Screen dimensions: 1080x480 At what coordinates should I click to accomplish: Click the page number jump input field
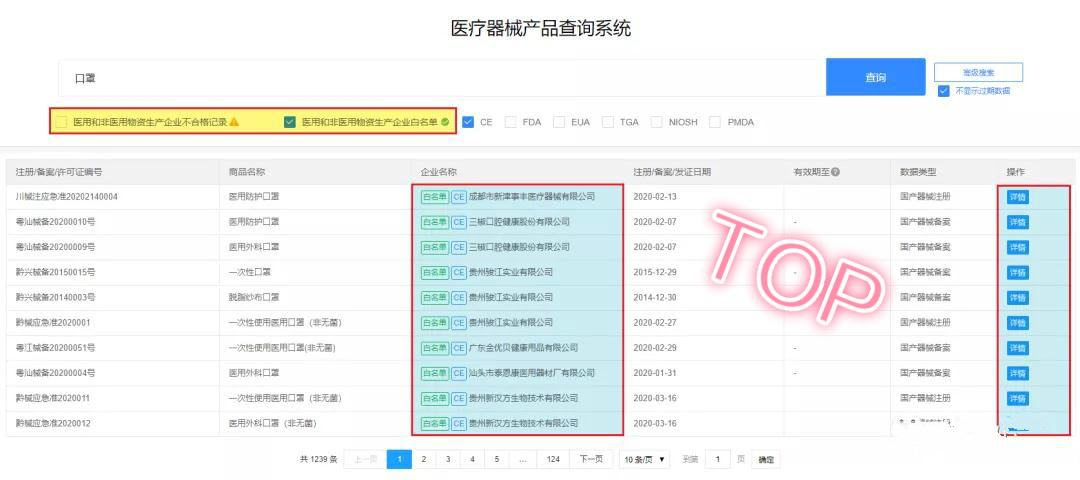coord(718,459)
